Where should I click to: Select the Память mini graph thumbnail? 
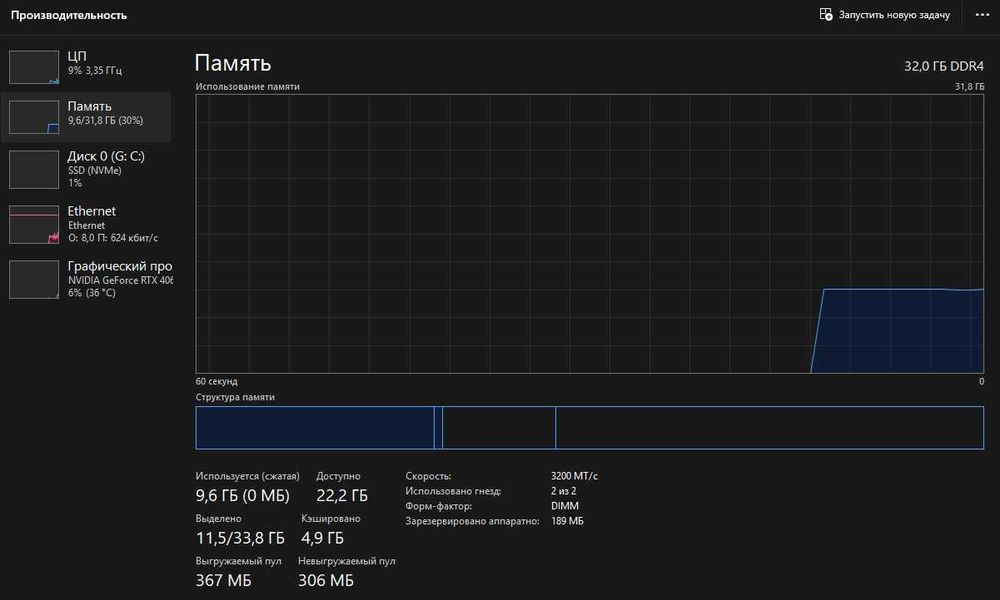click(x=34, y=117)
